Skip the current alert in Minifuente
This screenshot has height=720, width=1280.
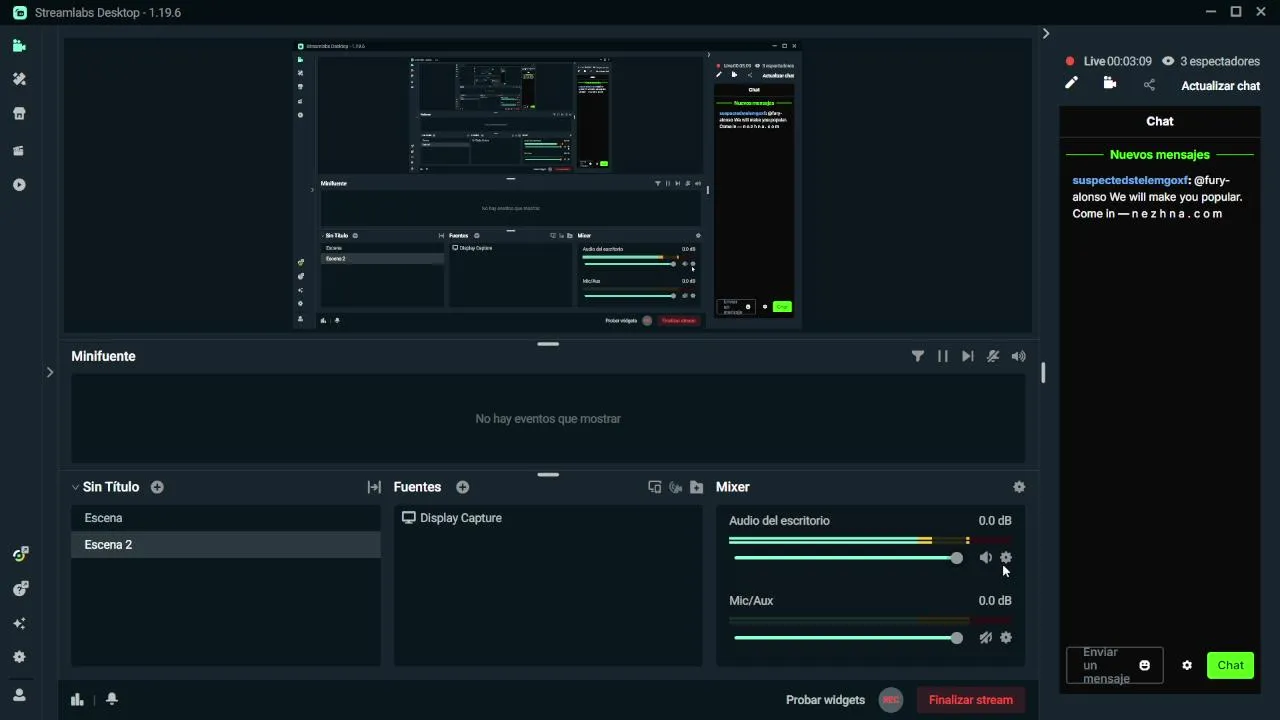tap(968, 356)
